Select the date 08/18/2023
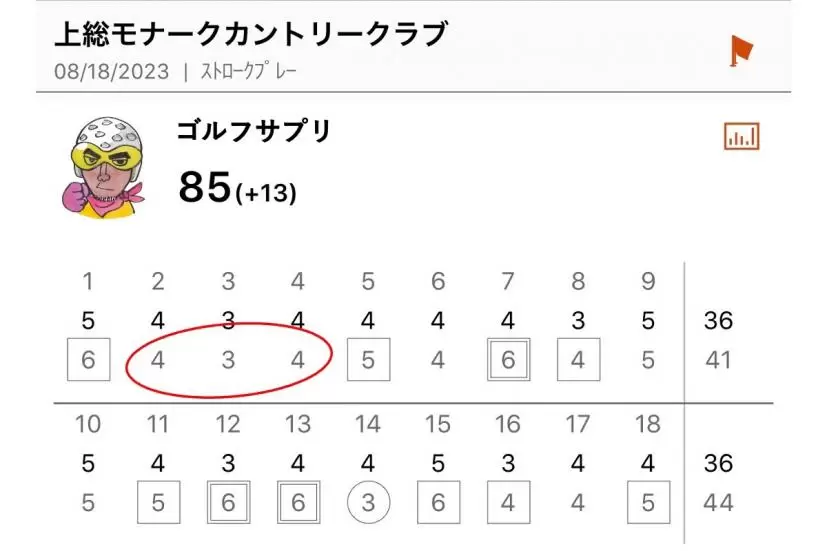Viewport: 827px width, 551px height. 112,71
